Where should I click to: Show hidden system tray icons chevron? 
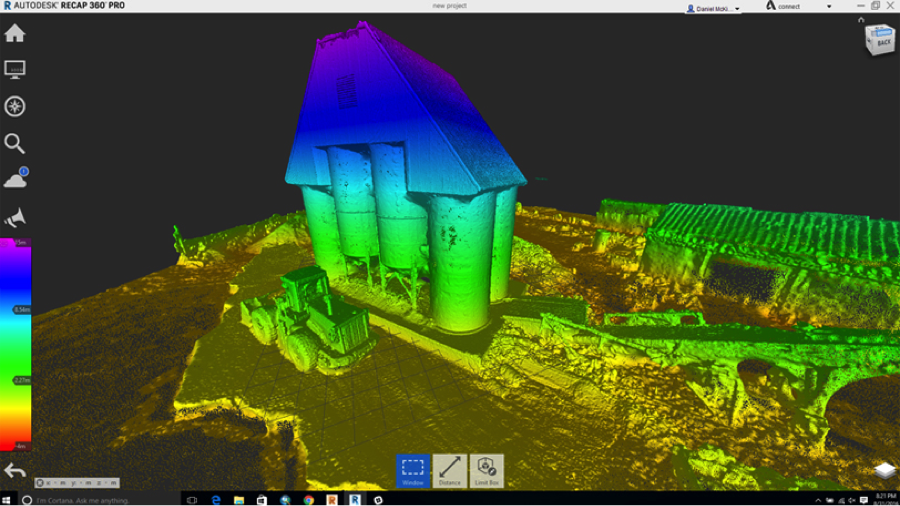(818, 499)
